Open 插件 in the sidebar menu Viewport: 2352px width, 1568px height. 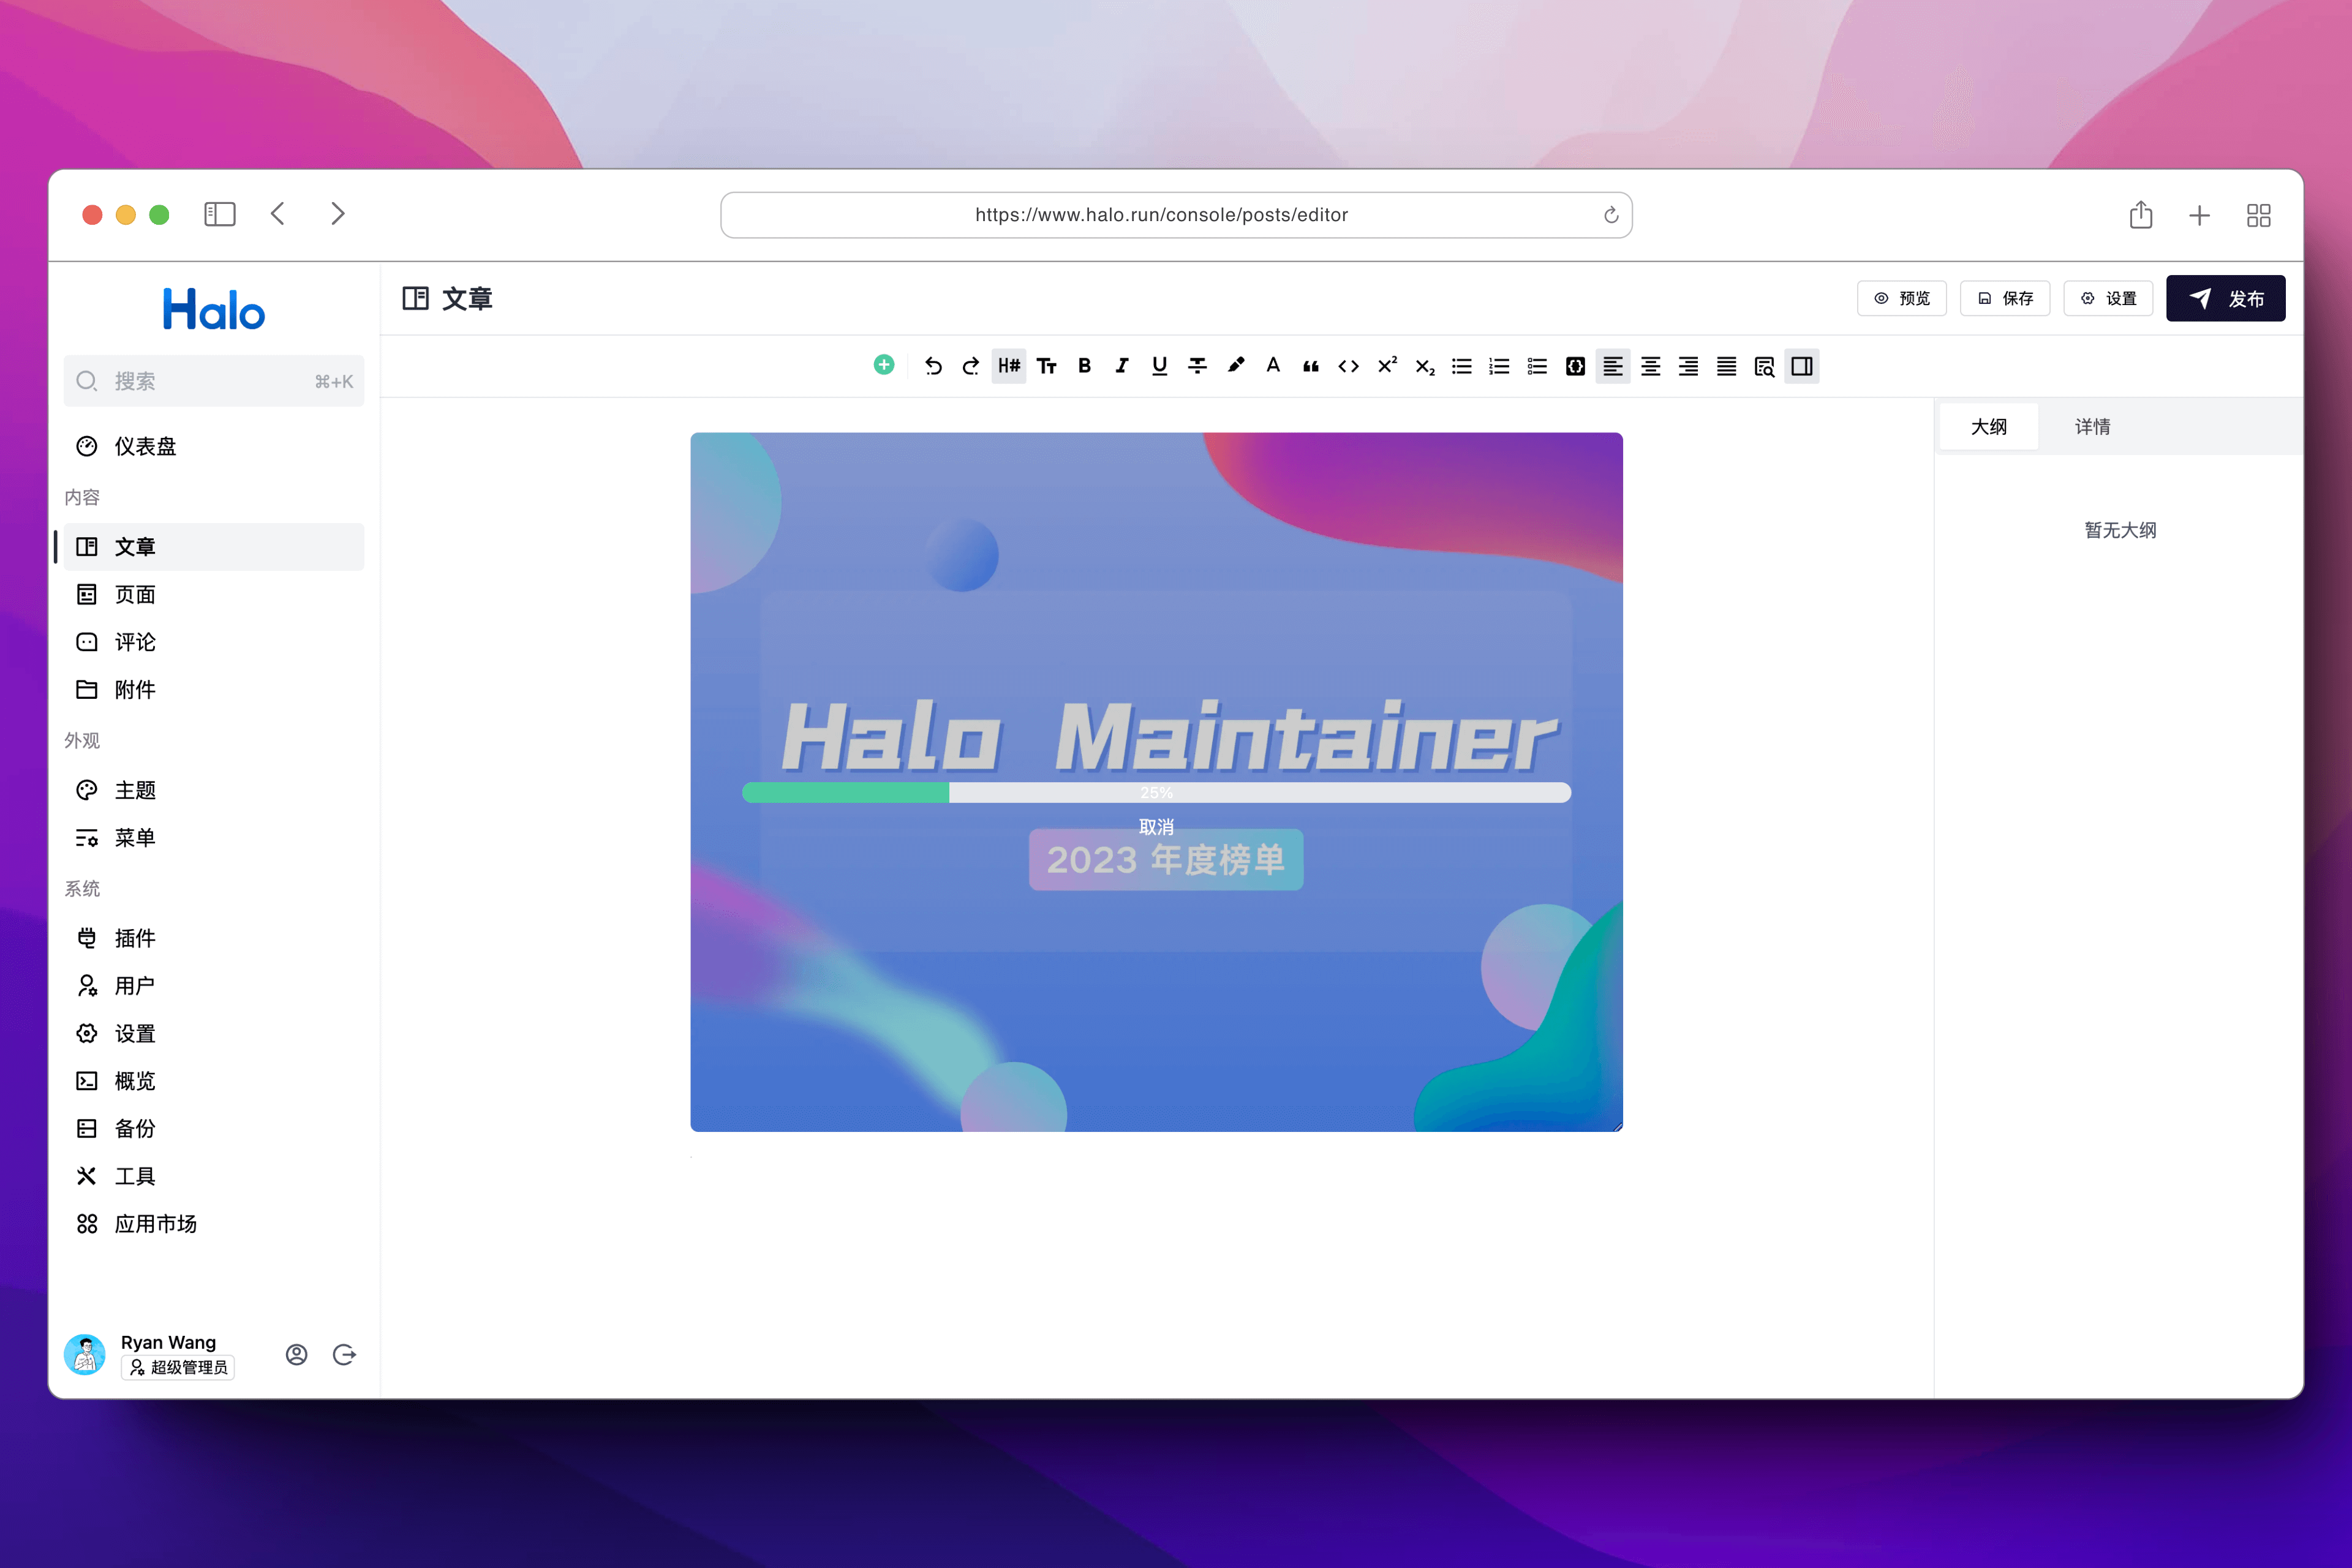pyautogui.click(x=135, y=938)
